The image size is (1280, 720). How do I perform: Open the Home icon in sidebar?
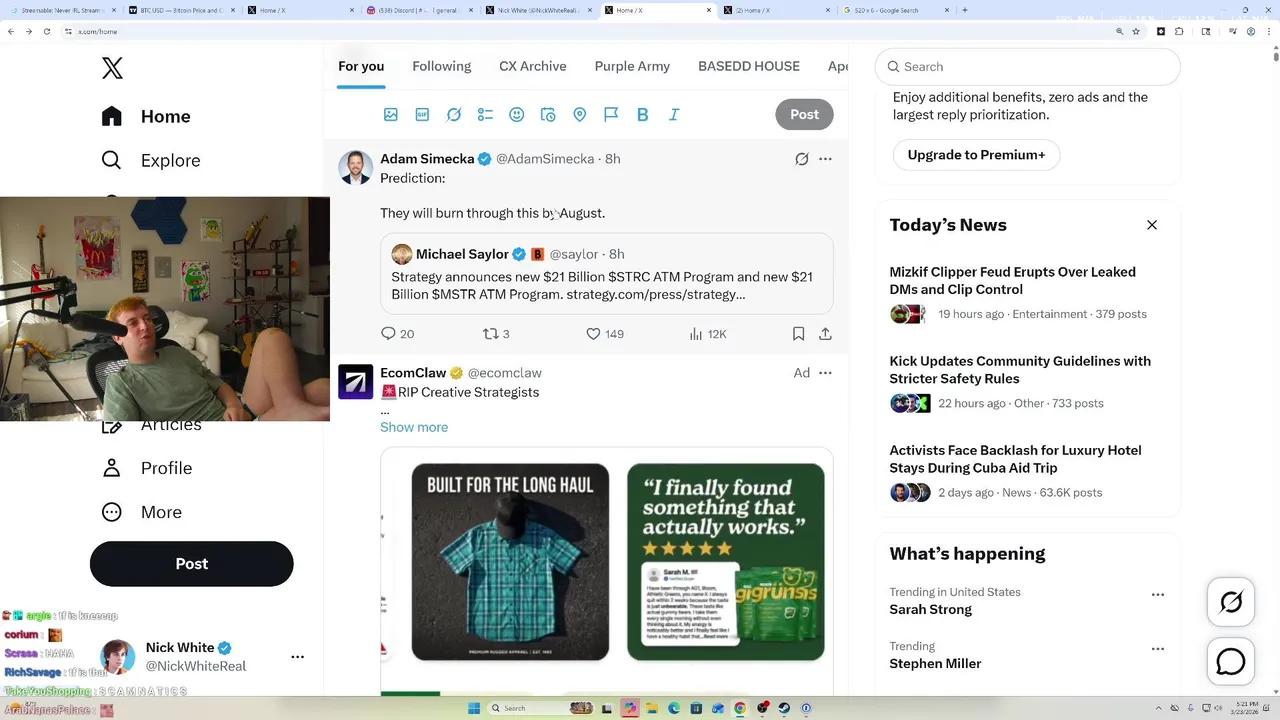112,116
